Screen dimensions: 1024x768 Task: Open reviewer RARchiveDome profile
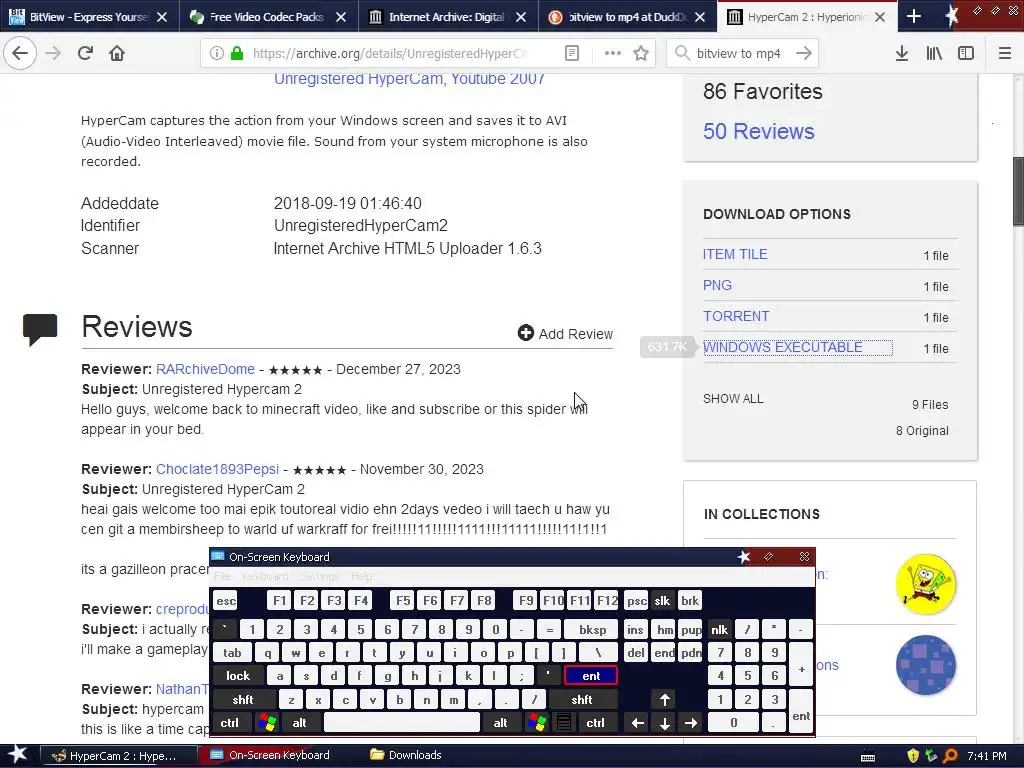[x=205, y=369]
